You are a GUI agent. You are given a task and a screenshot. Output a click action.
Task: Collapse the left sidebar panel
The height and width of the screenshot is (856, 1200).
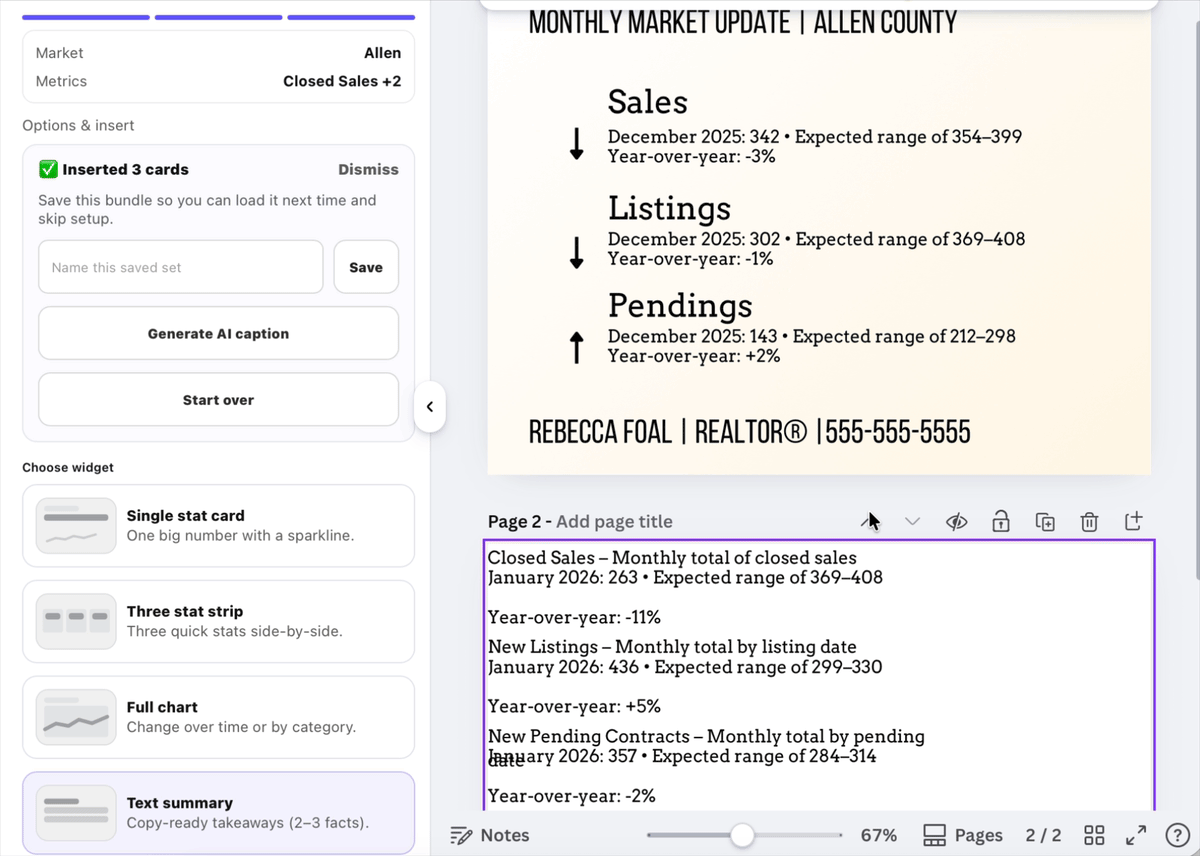pyautogui.click(x=429, y=407)
